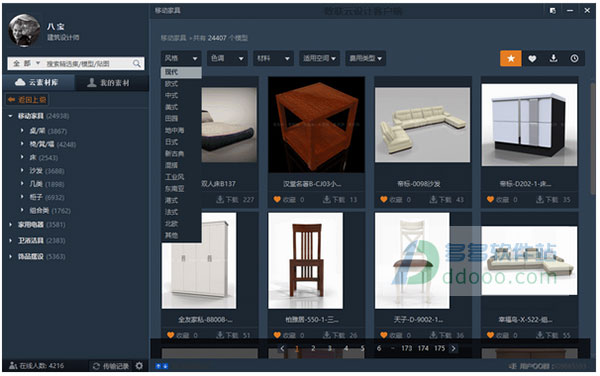This screenshot has height=376, width=600.
Task: Select 其他 style option
Action: [181, 235]
